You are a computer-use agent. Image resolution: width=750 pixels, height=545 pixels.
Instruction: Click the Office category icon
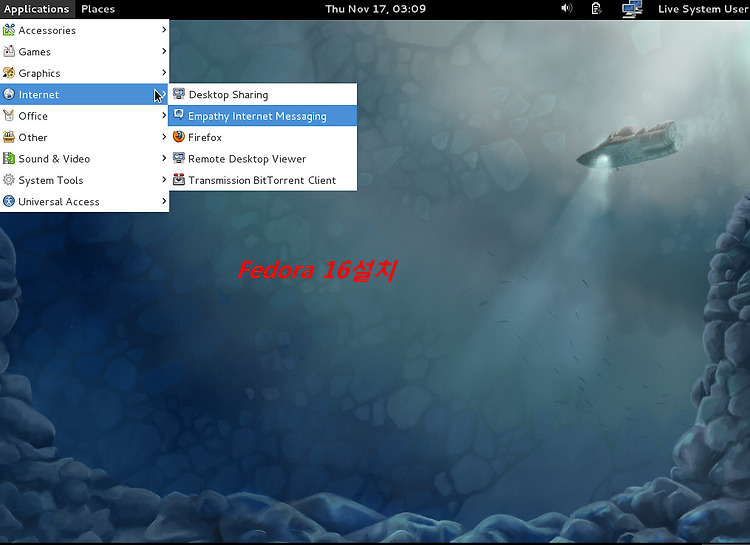coord(9,116)
